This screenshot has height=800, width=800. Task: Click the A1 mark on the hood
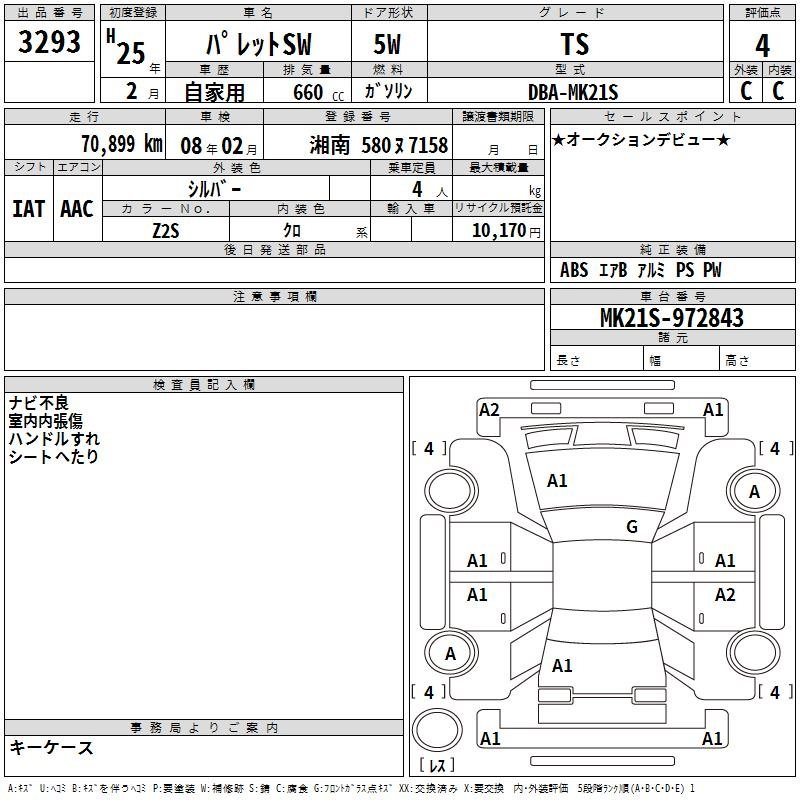point(557,481)
